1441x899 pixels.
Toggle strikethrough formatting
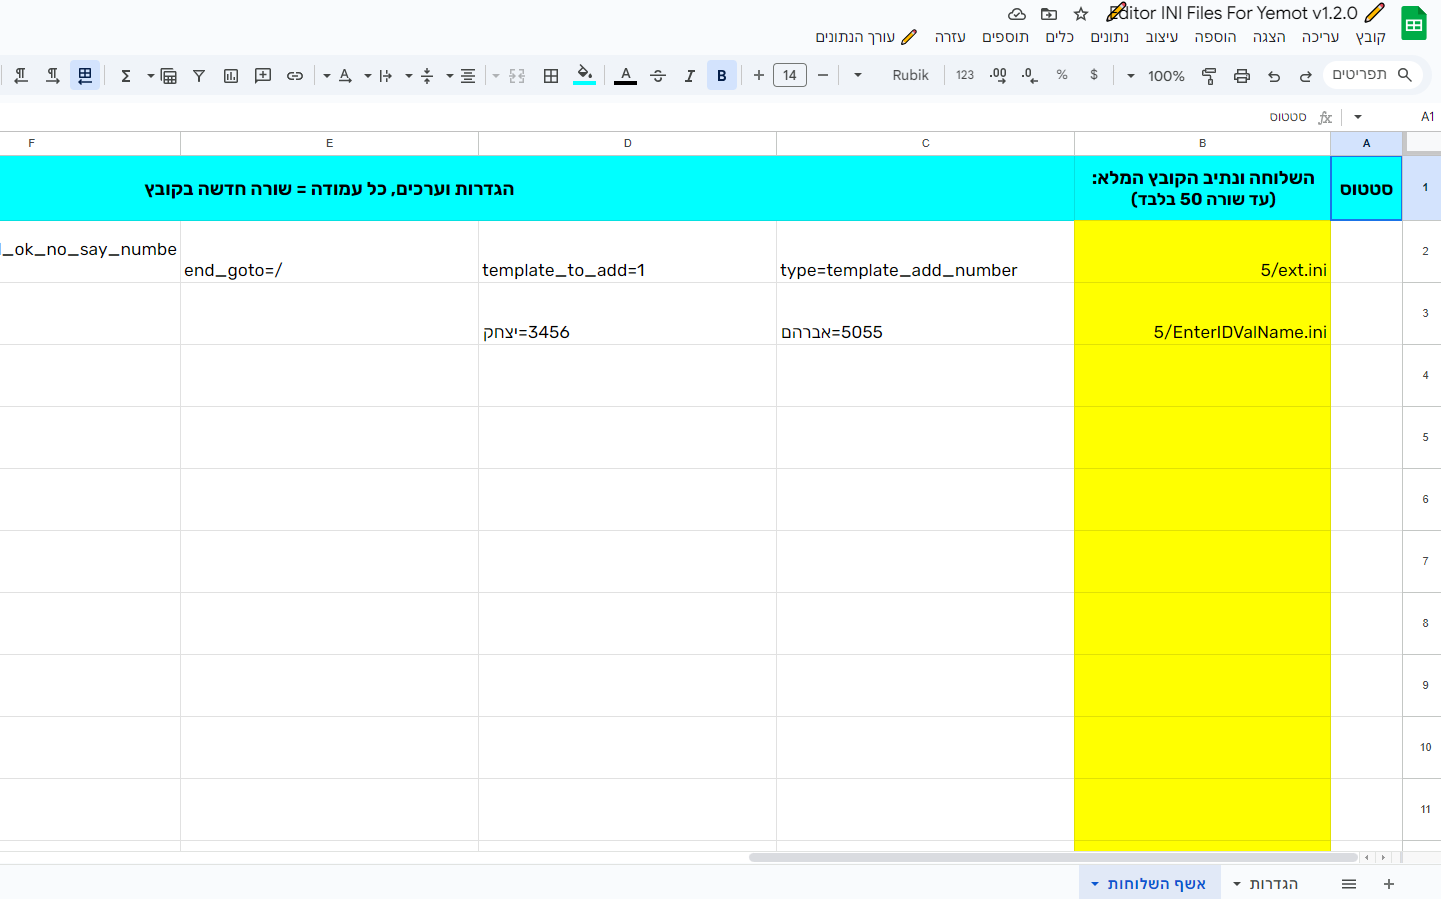coord(658,76)
